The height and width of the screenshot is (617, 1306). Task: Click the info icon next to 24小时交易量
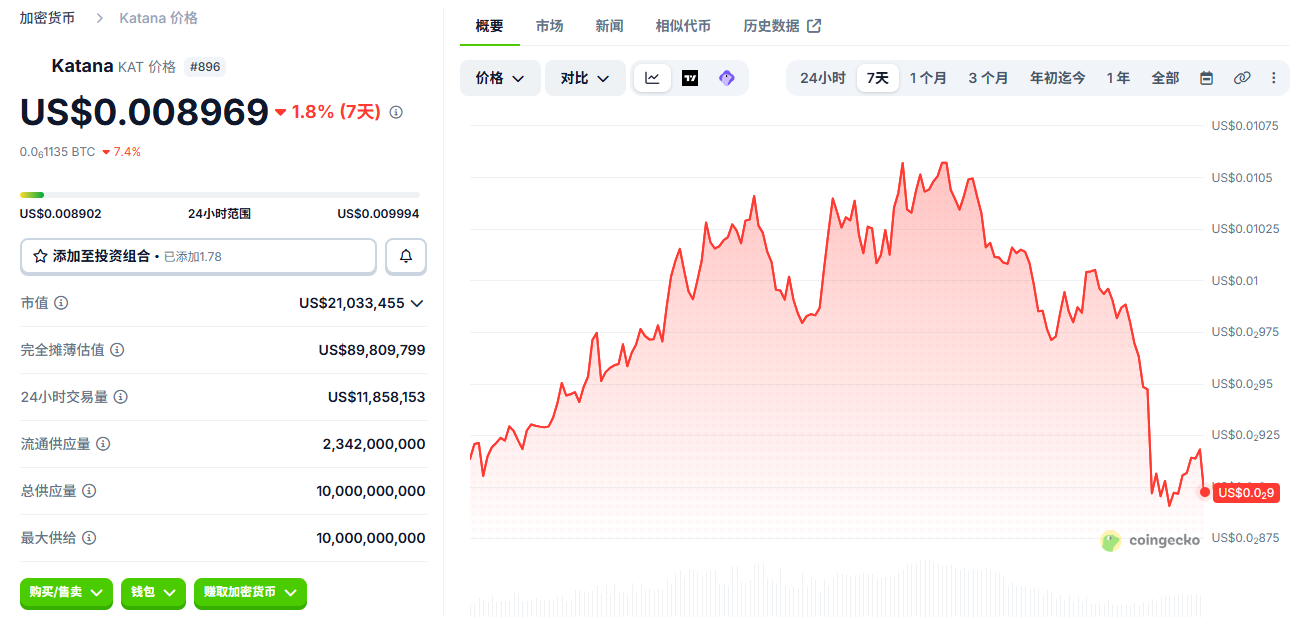click(x=121, y=397)
